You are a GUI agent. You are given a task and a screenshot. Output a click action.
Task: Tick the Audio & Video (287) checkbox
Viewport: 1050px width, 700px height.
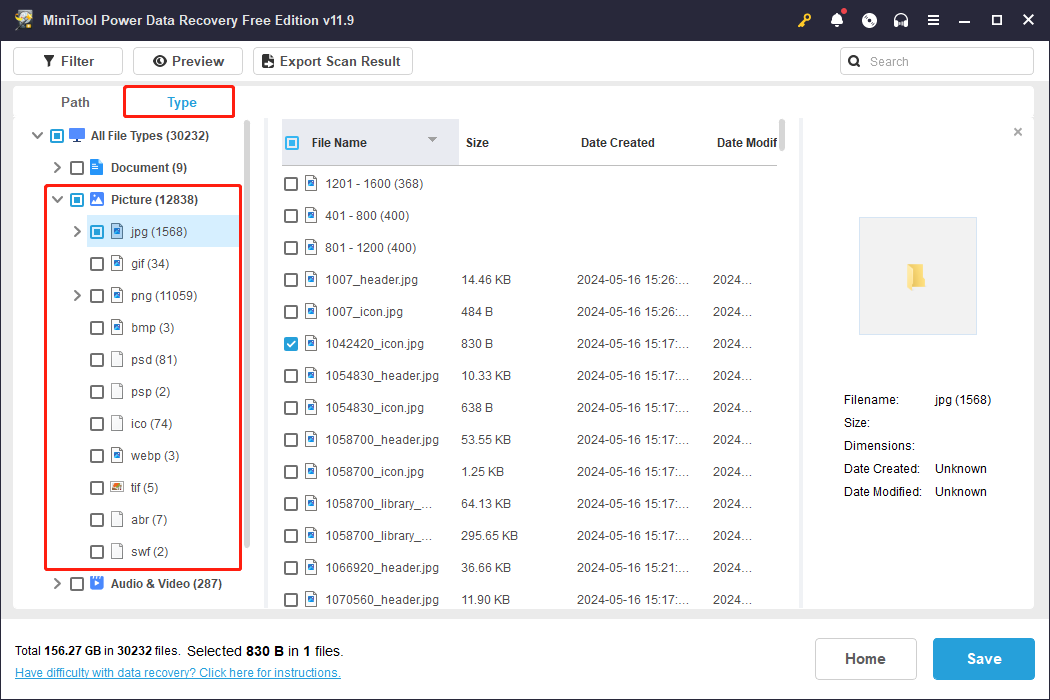coord(77,584)
